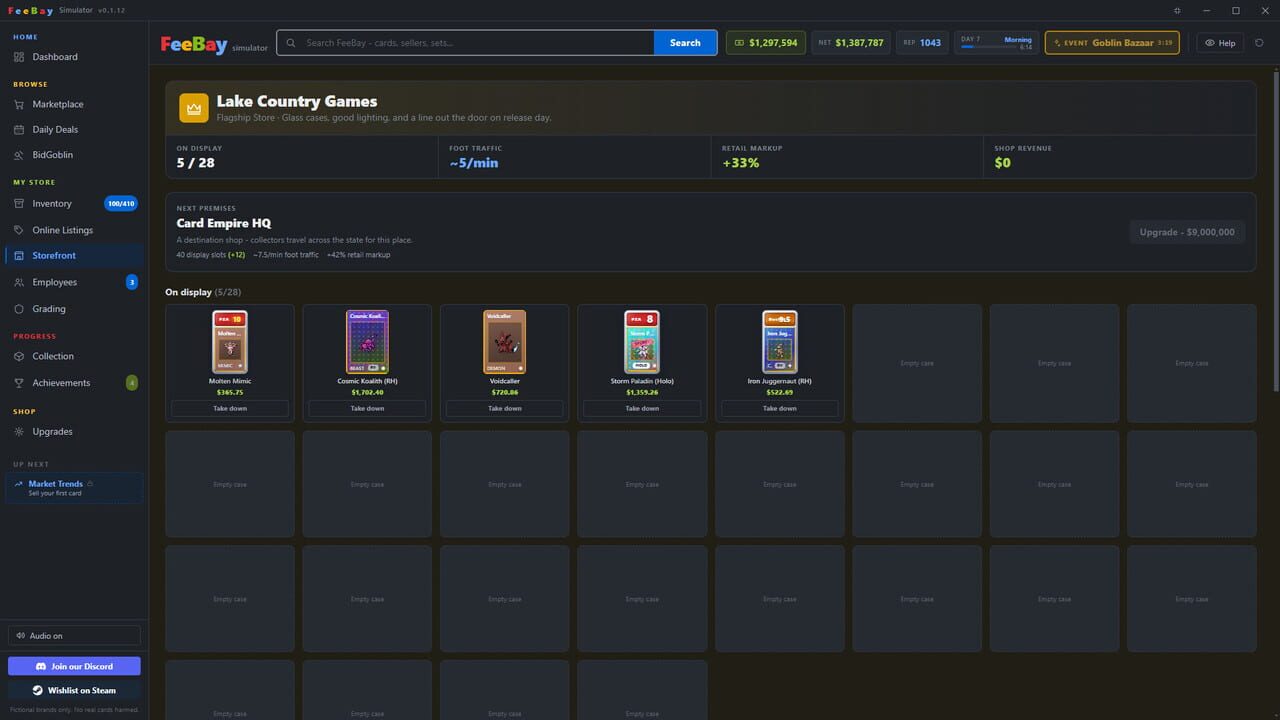Screen dimensions: 1280x720
Task: Click the Steam logo icon
Action: point(38,690)
